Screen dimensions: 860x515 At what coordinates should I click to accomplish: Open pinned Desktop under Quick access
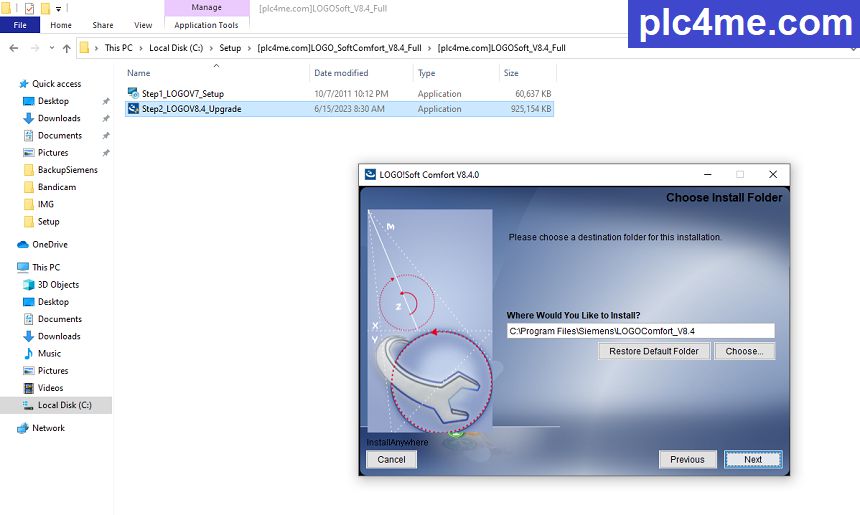click(53, 101)
